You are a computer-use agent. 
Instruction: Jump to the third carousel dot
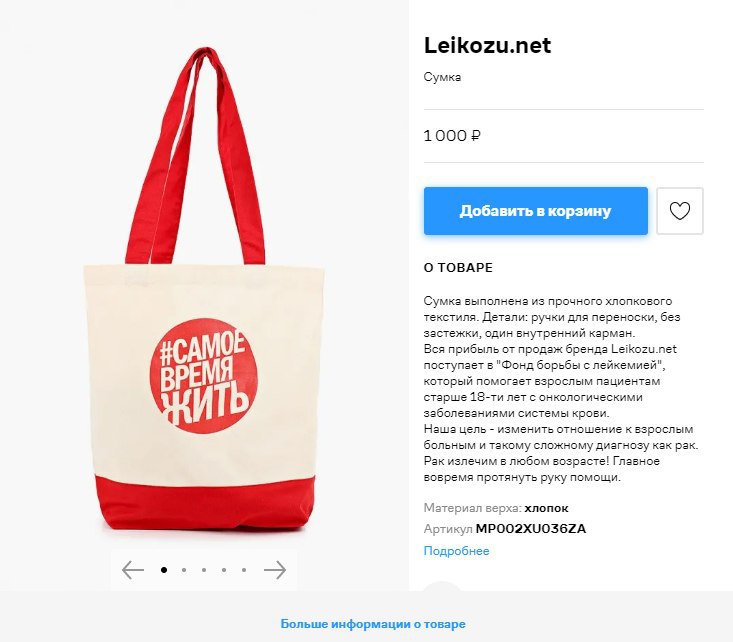(x=204, y=570)
